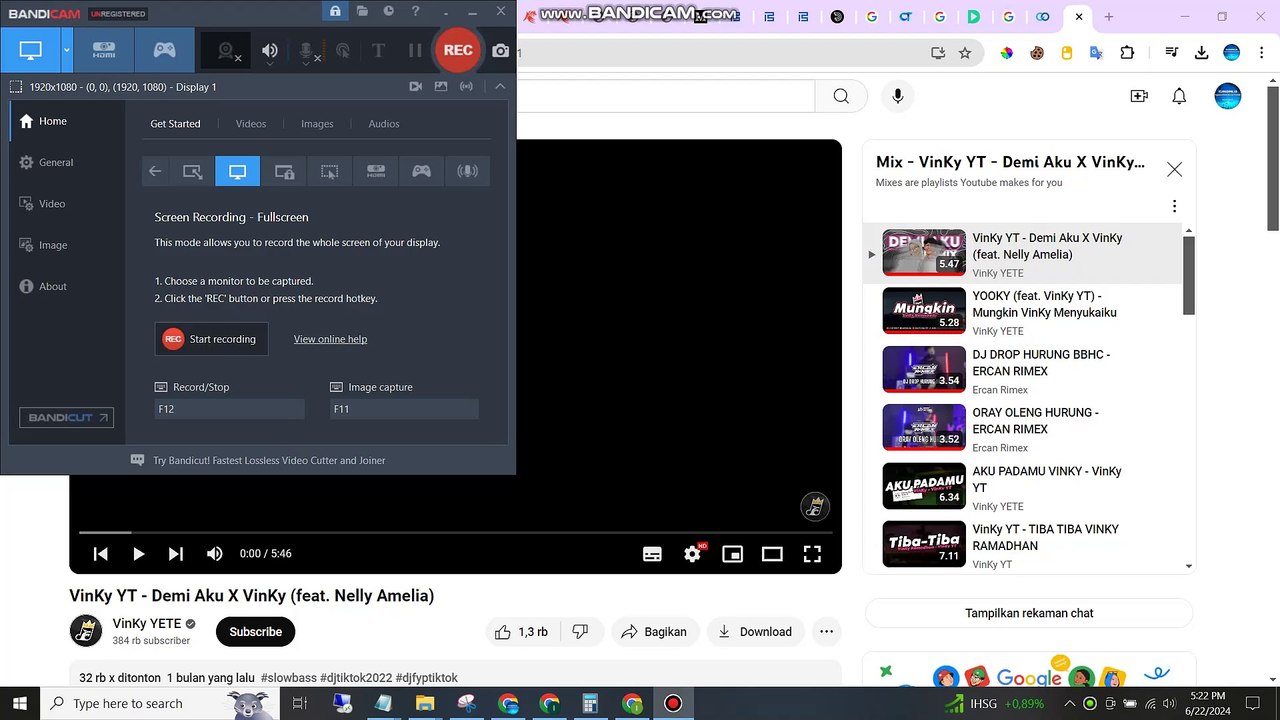Toggle Bandicam lock (always on top) icon
The image size is (1280, 720).
pyautogui.click(x=335, y=12)
